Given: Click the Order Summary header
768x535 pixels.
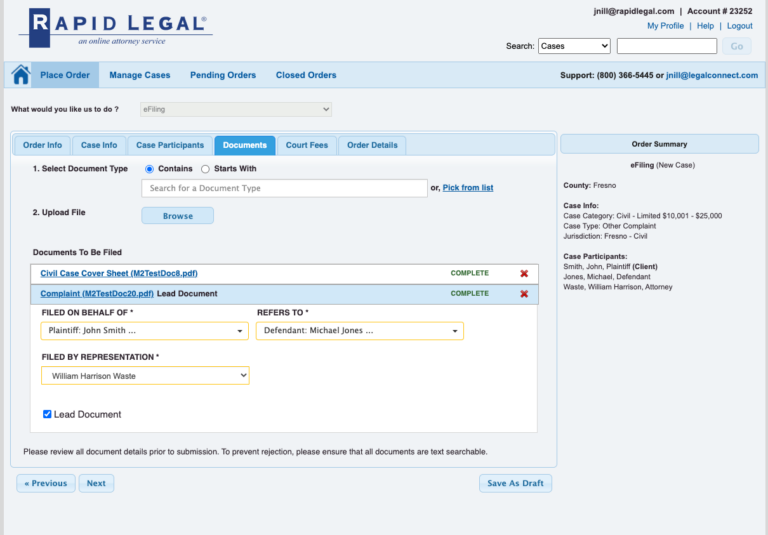Looking at the screenshot, I should point(659,144).
